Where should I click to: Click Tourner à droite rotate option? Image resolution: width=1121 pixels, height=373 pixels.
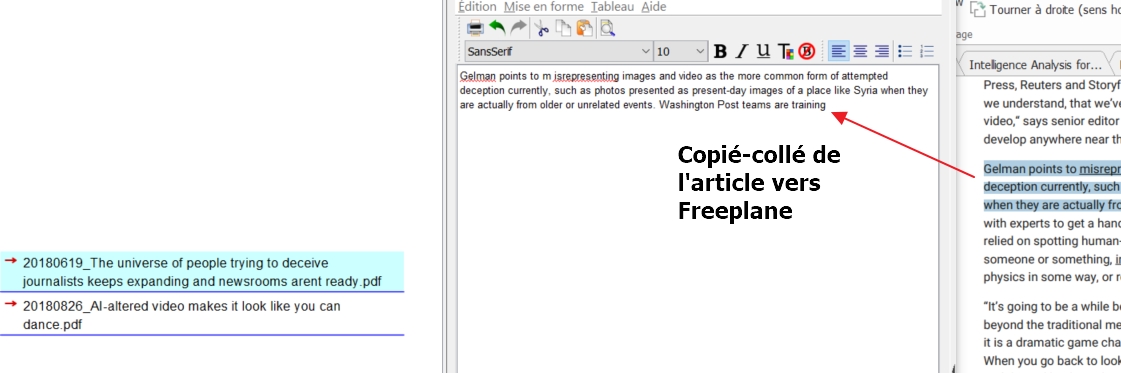click(x=1045, y=9)
